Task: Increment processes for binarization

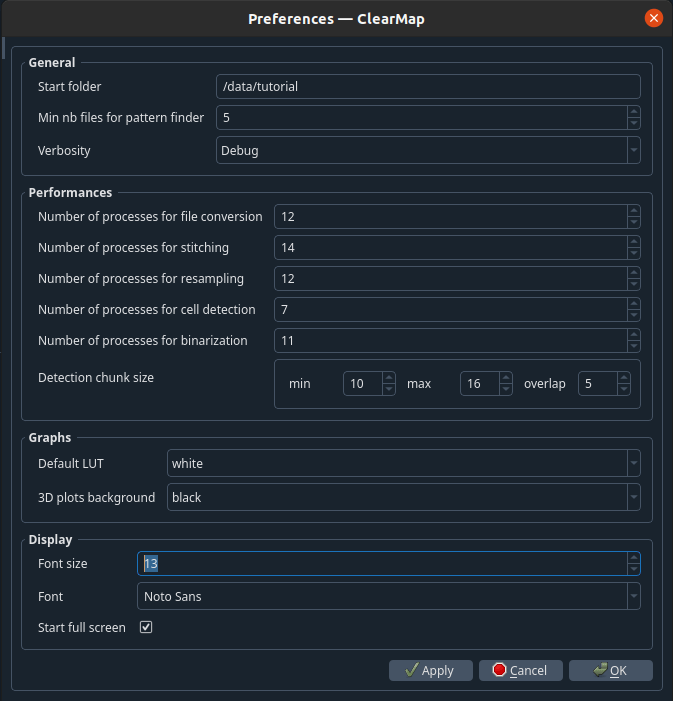Action: [x=634, y=335]
